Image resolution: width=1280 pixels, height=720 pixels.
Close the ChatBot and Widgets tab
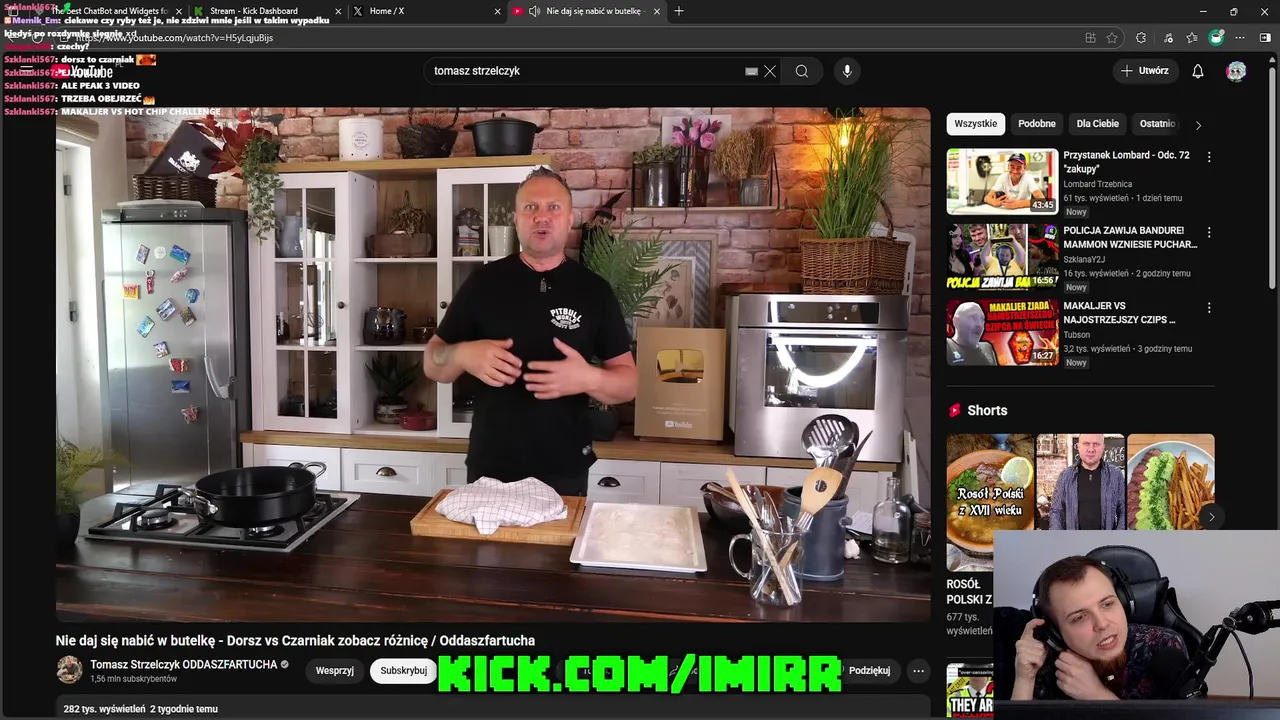[x=179, y=11]
